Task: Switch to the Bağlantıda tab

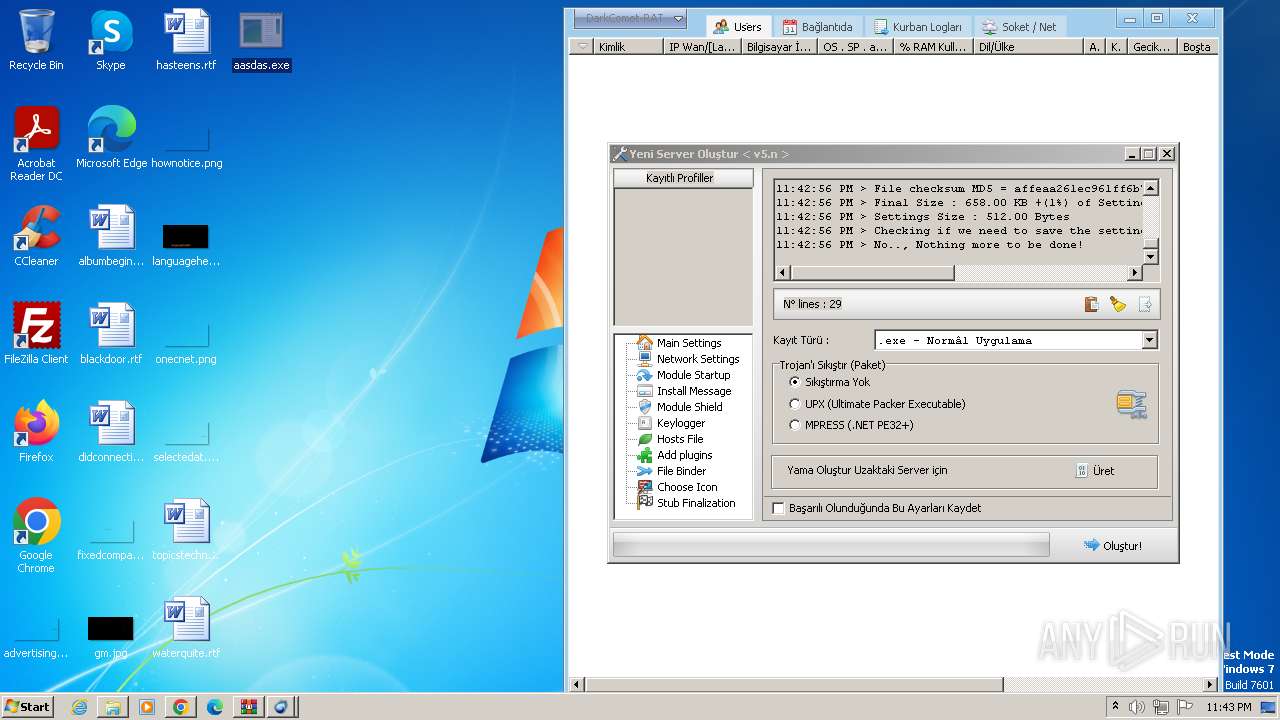Action: [818, 27]
